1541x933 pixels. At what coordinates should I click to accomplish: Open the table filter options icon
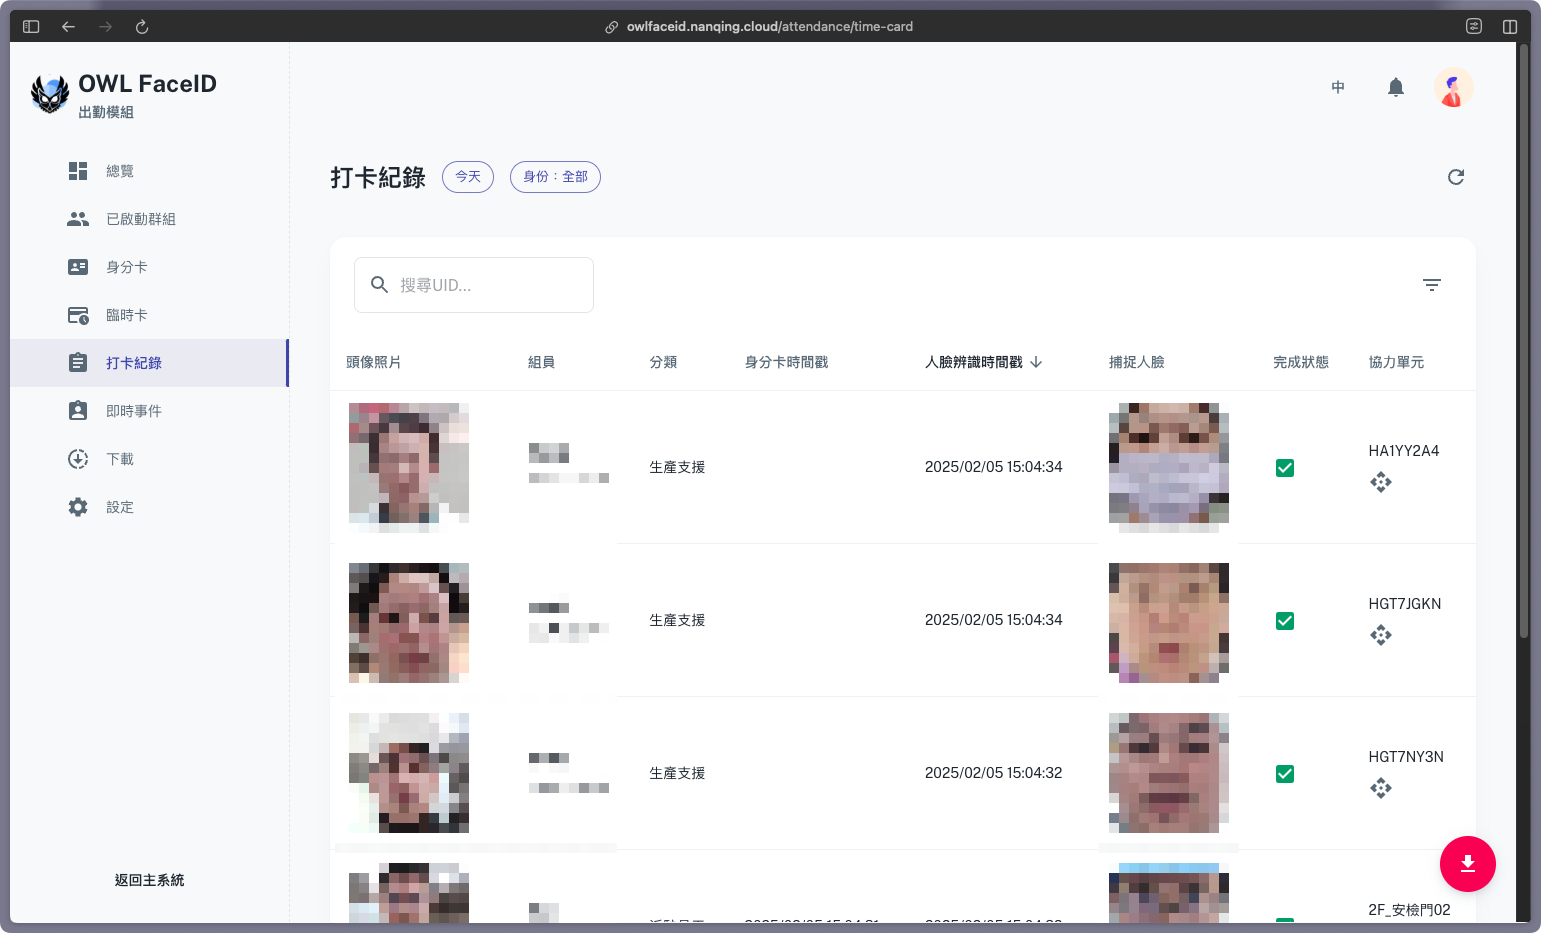point(1432,285)
